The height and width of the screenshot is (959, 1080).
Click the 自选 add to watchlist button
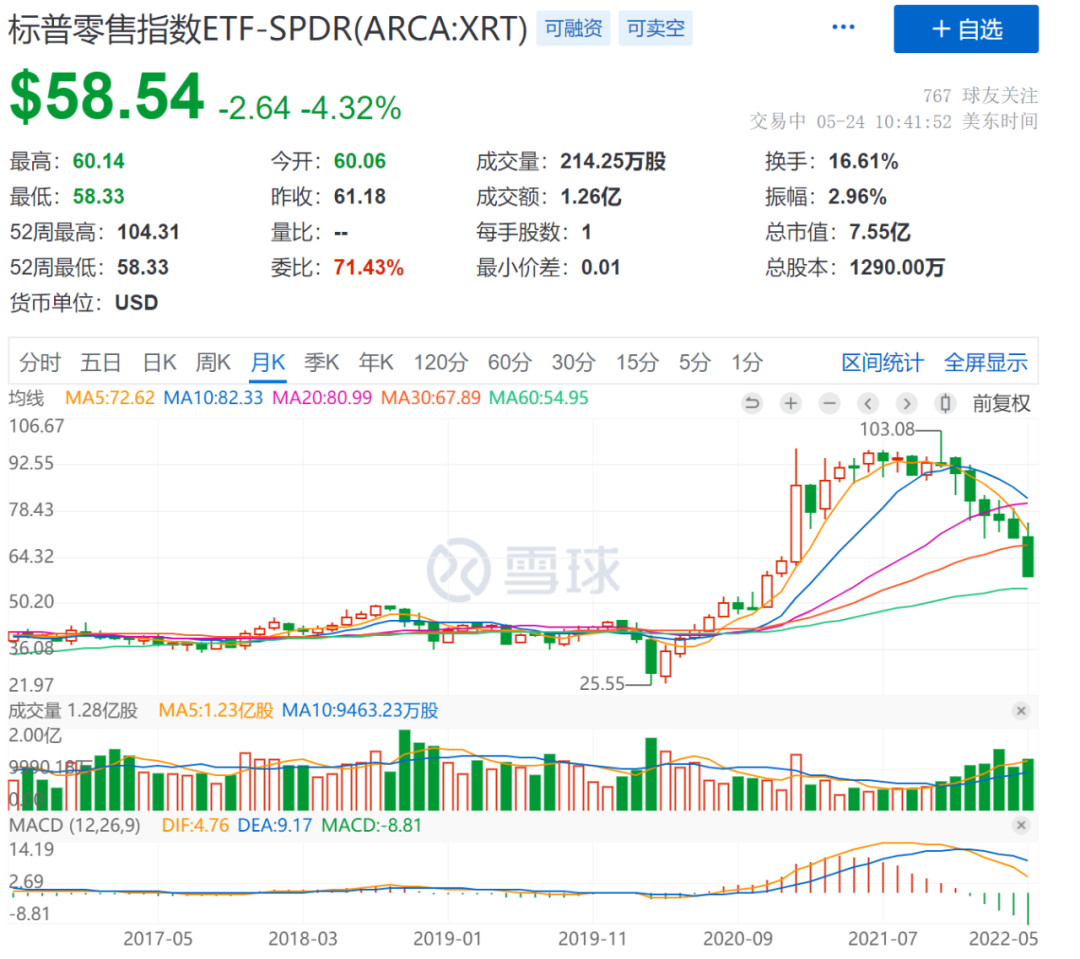click(x=966, y=29)
